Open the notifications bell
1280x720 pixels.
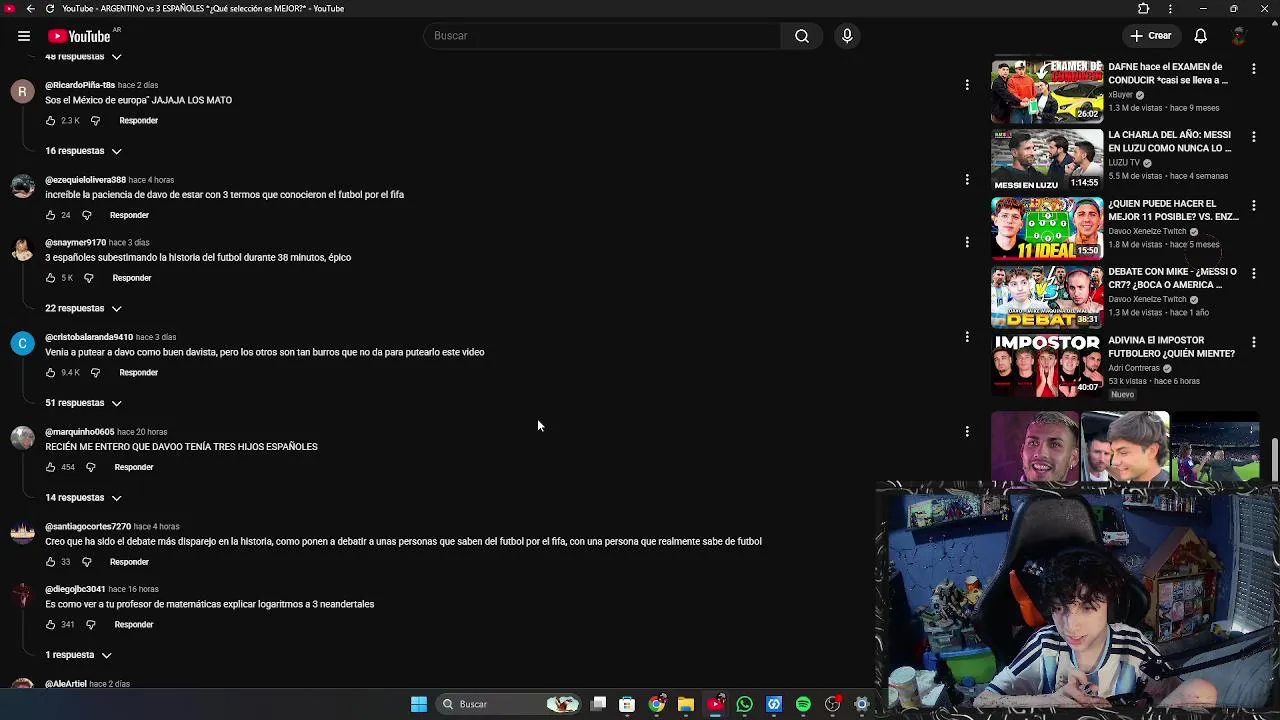[x=1200, y=36]
